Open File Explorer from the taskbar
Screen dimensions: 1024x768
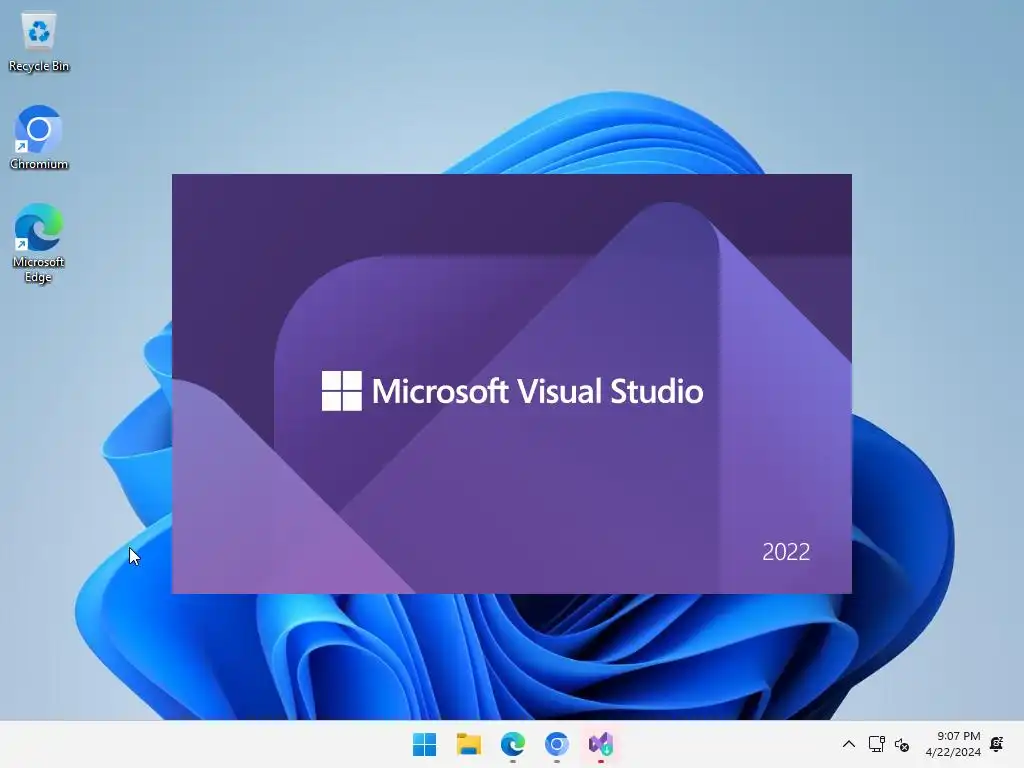[469, 744]
